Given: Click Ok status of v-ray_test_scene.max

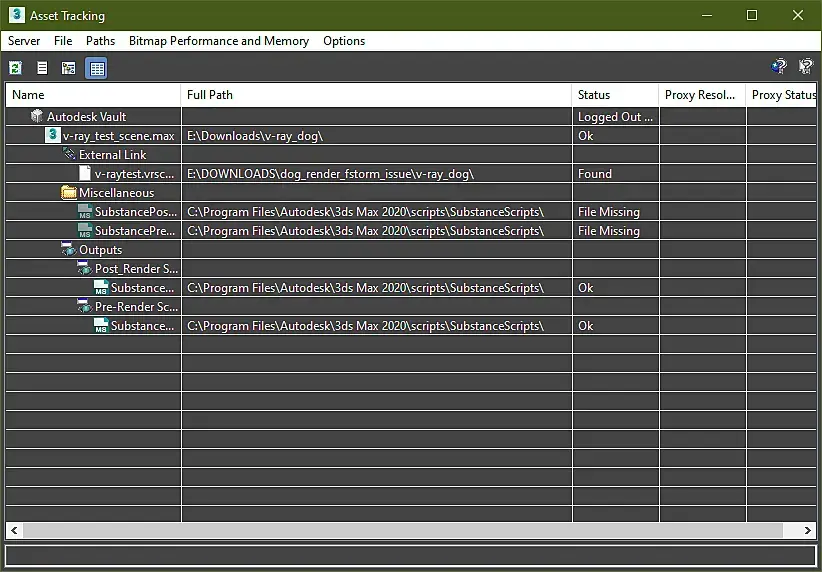Looking at the screenshot, I should tap(615, 136).
